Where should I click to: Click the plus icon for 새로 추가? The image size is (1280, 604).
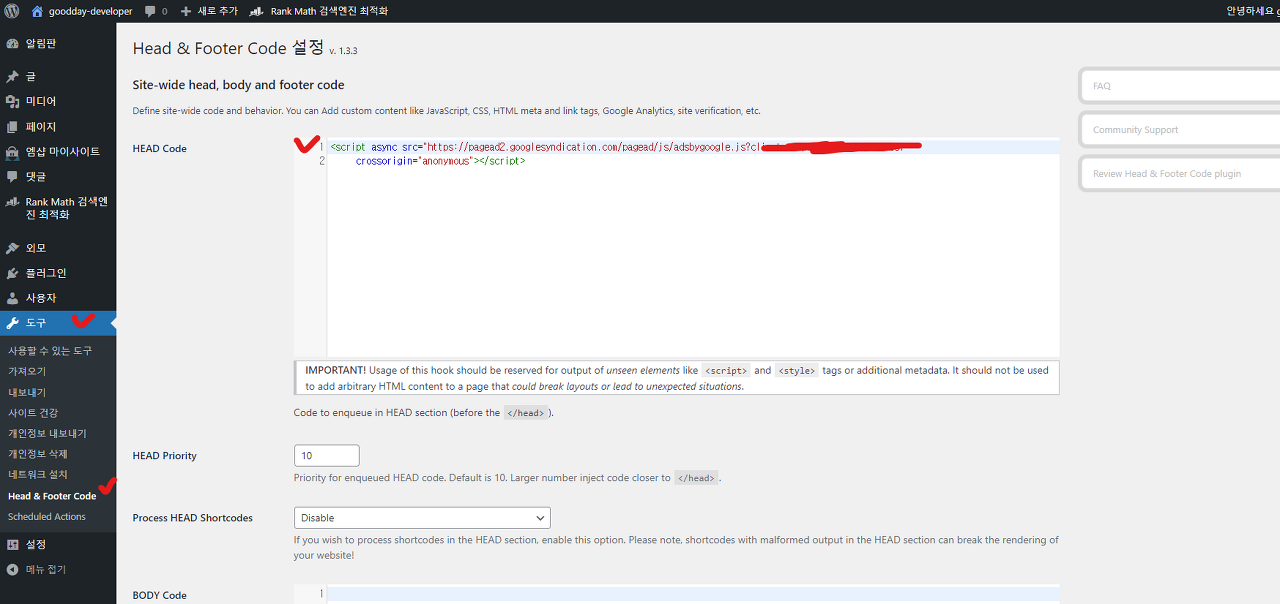click(x=186, y=11)
